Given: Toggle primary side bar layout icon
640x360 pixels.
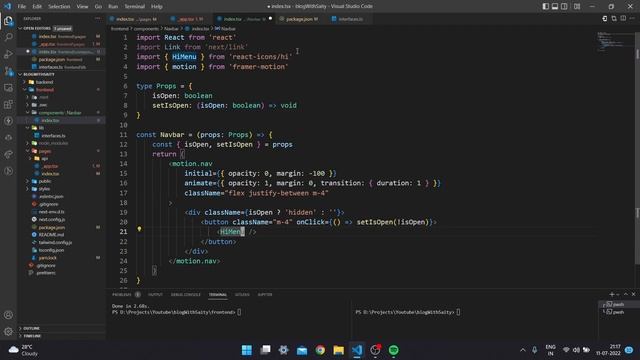Looking at the screenshot, I should 546,6.
